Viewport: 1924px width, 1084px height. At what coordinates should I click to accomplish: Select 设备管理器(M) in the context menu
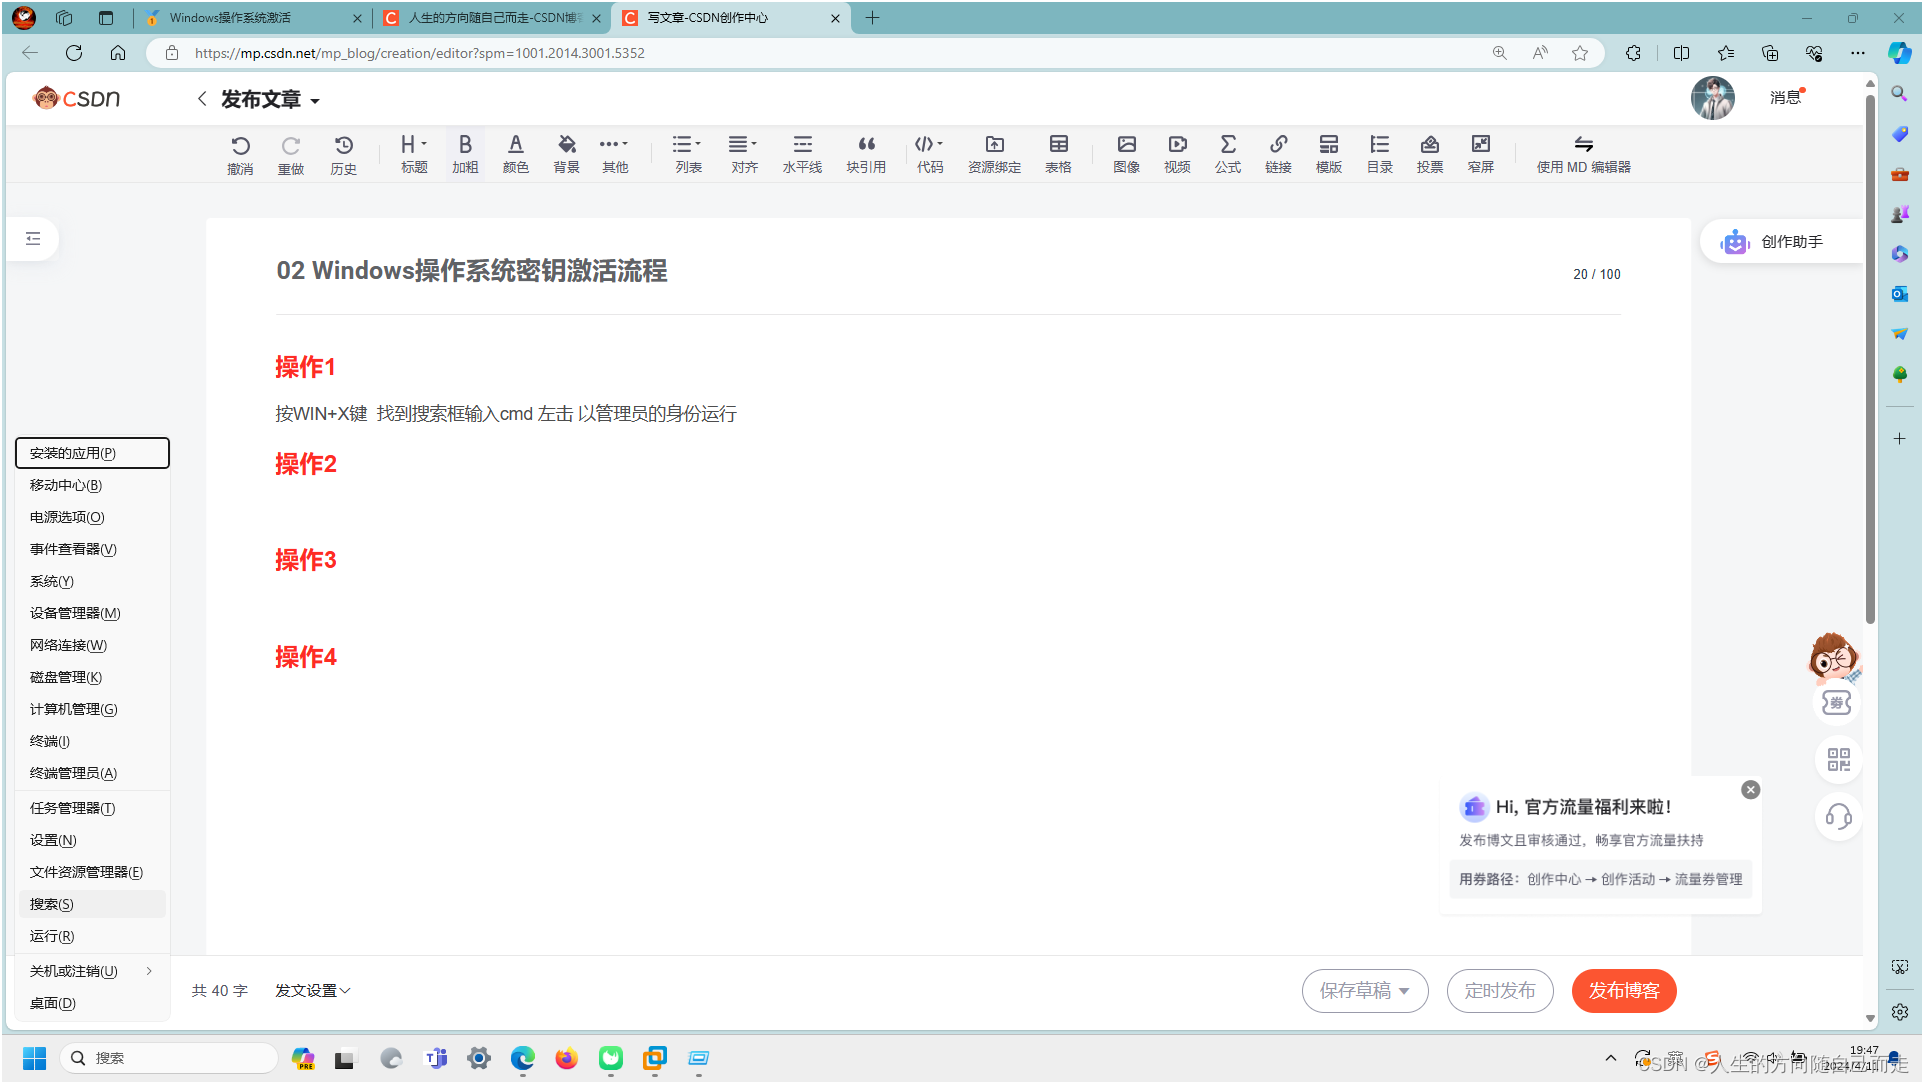click(75, 613)
